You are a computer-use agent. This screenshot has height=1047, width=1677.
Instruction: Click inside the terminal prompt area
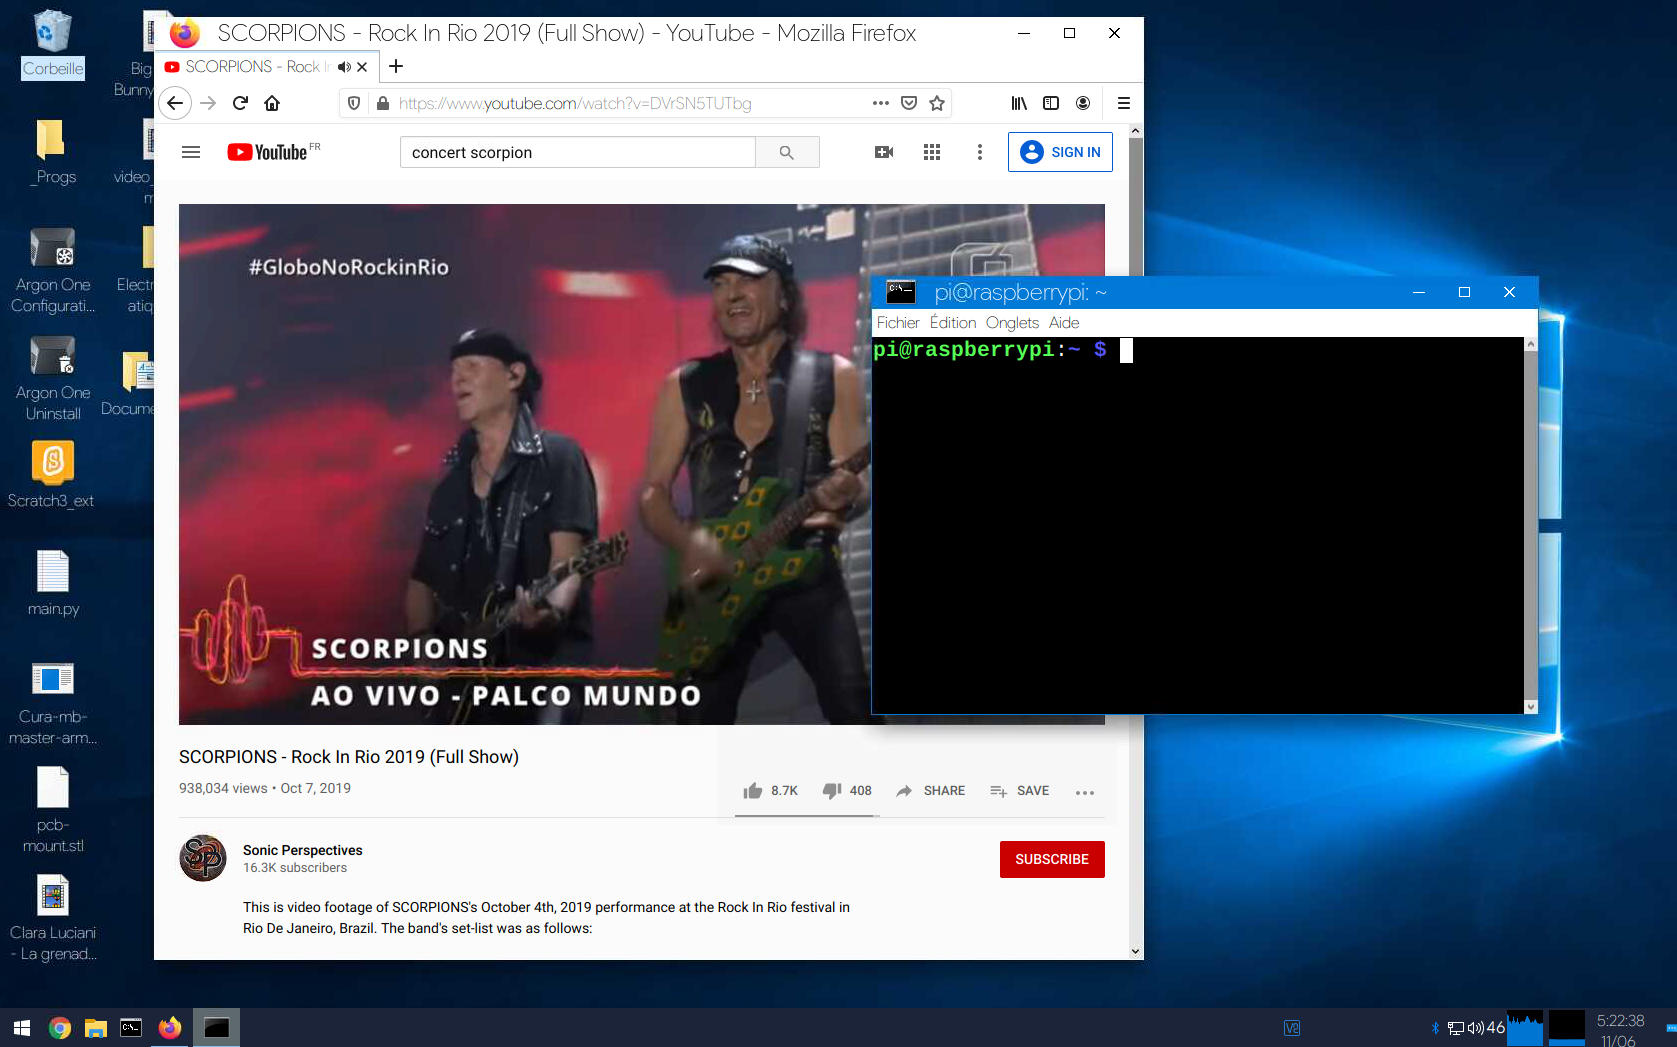coord(1197,525)
